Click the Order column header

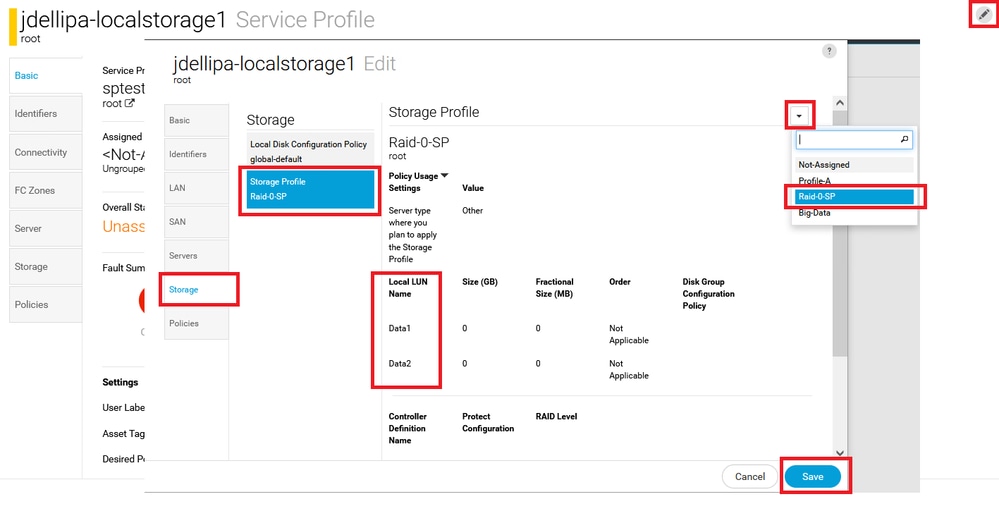(619, 282)
